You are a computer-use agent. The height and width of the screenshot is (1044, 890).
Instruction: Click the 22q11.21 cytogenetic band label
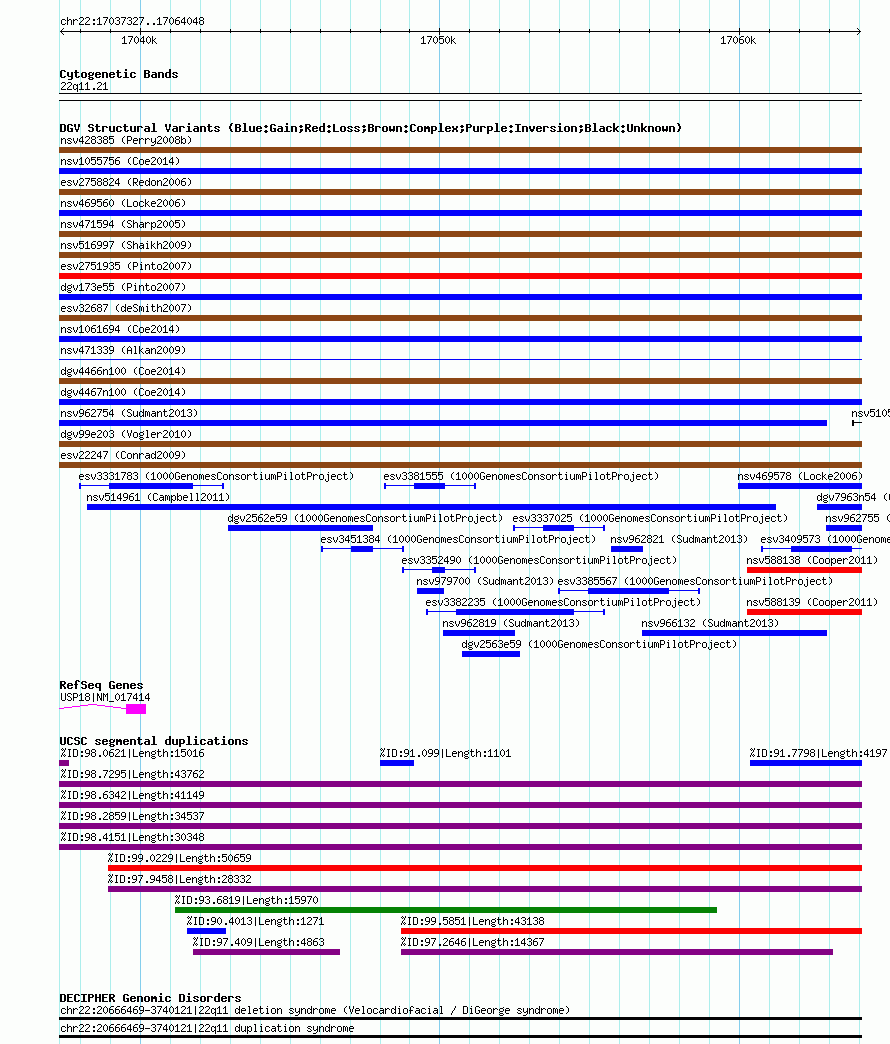pyautogui.click(x=84, y=87)
